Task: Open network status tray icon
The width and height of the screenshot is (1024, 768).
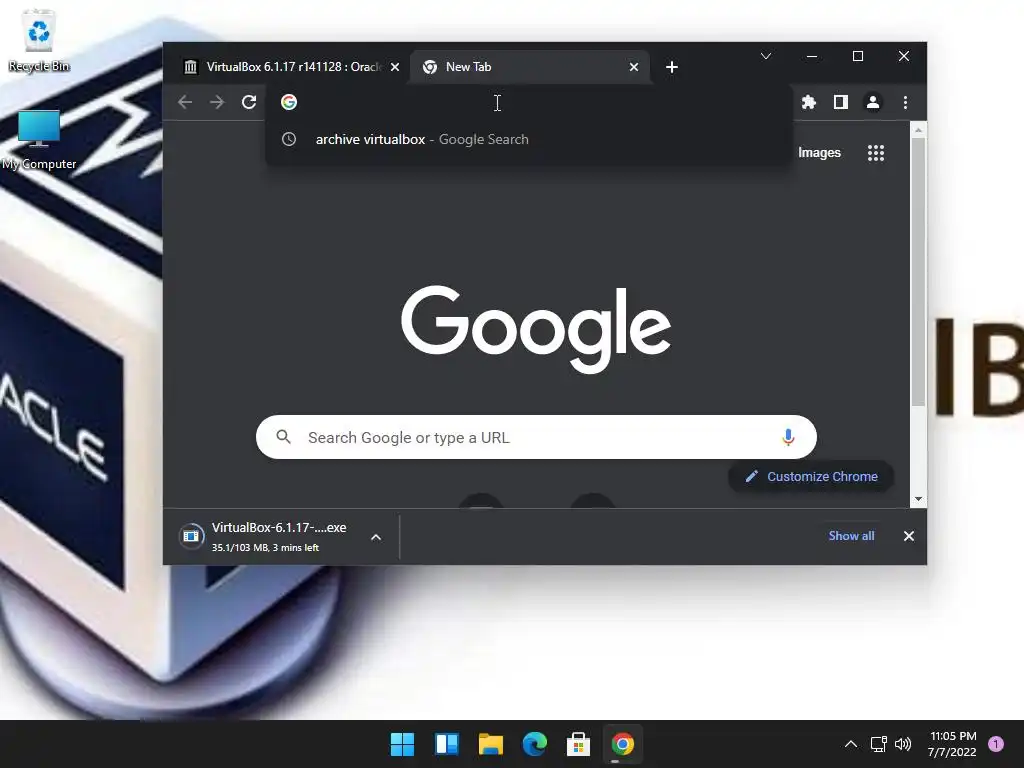Action: (x=878, y=744)
